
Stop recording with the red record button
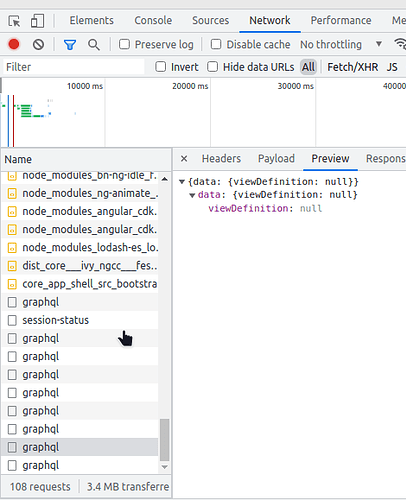click(14, 44)
